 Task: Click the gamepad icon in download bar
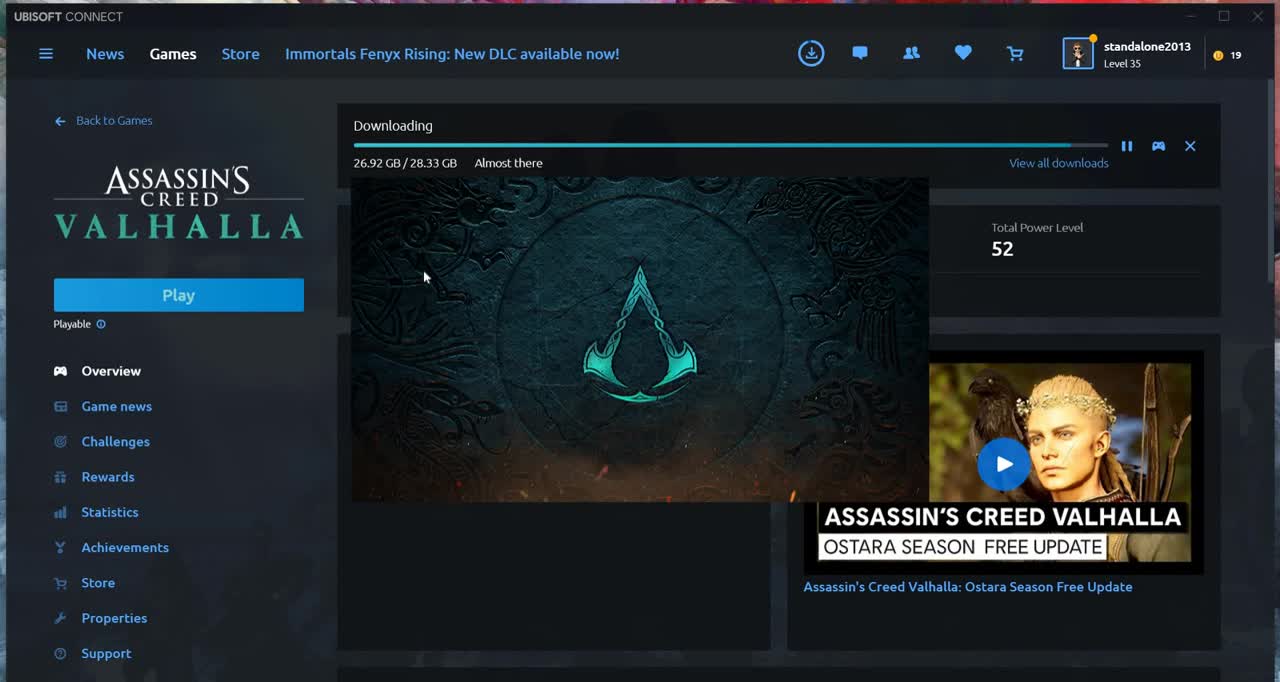tap(1158, 146)
